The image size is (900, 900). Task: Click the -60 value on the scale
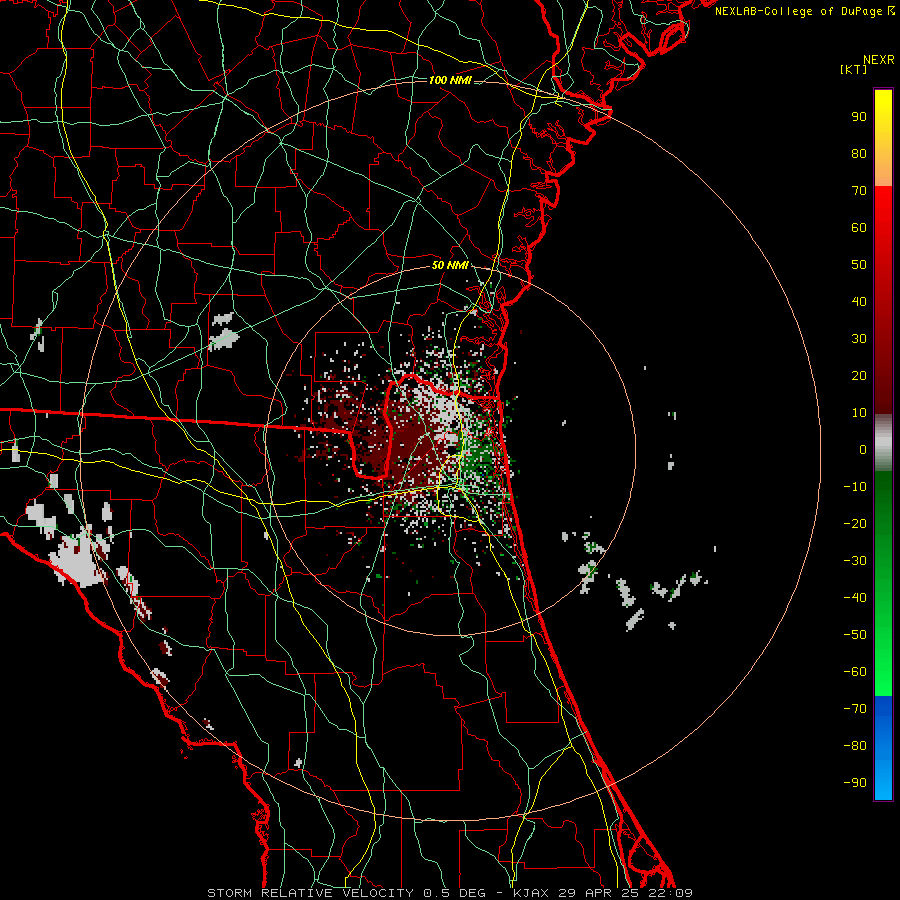855,672
